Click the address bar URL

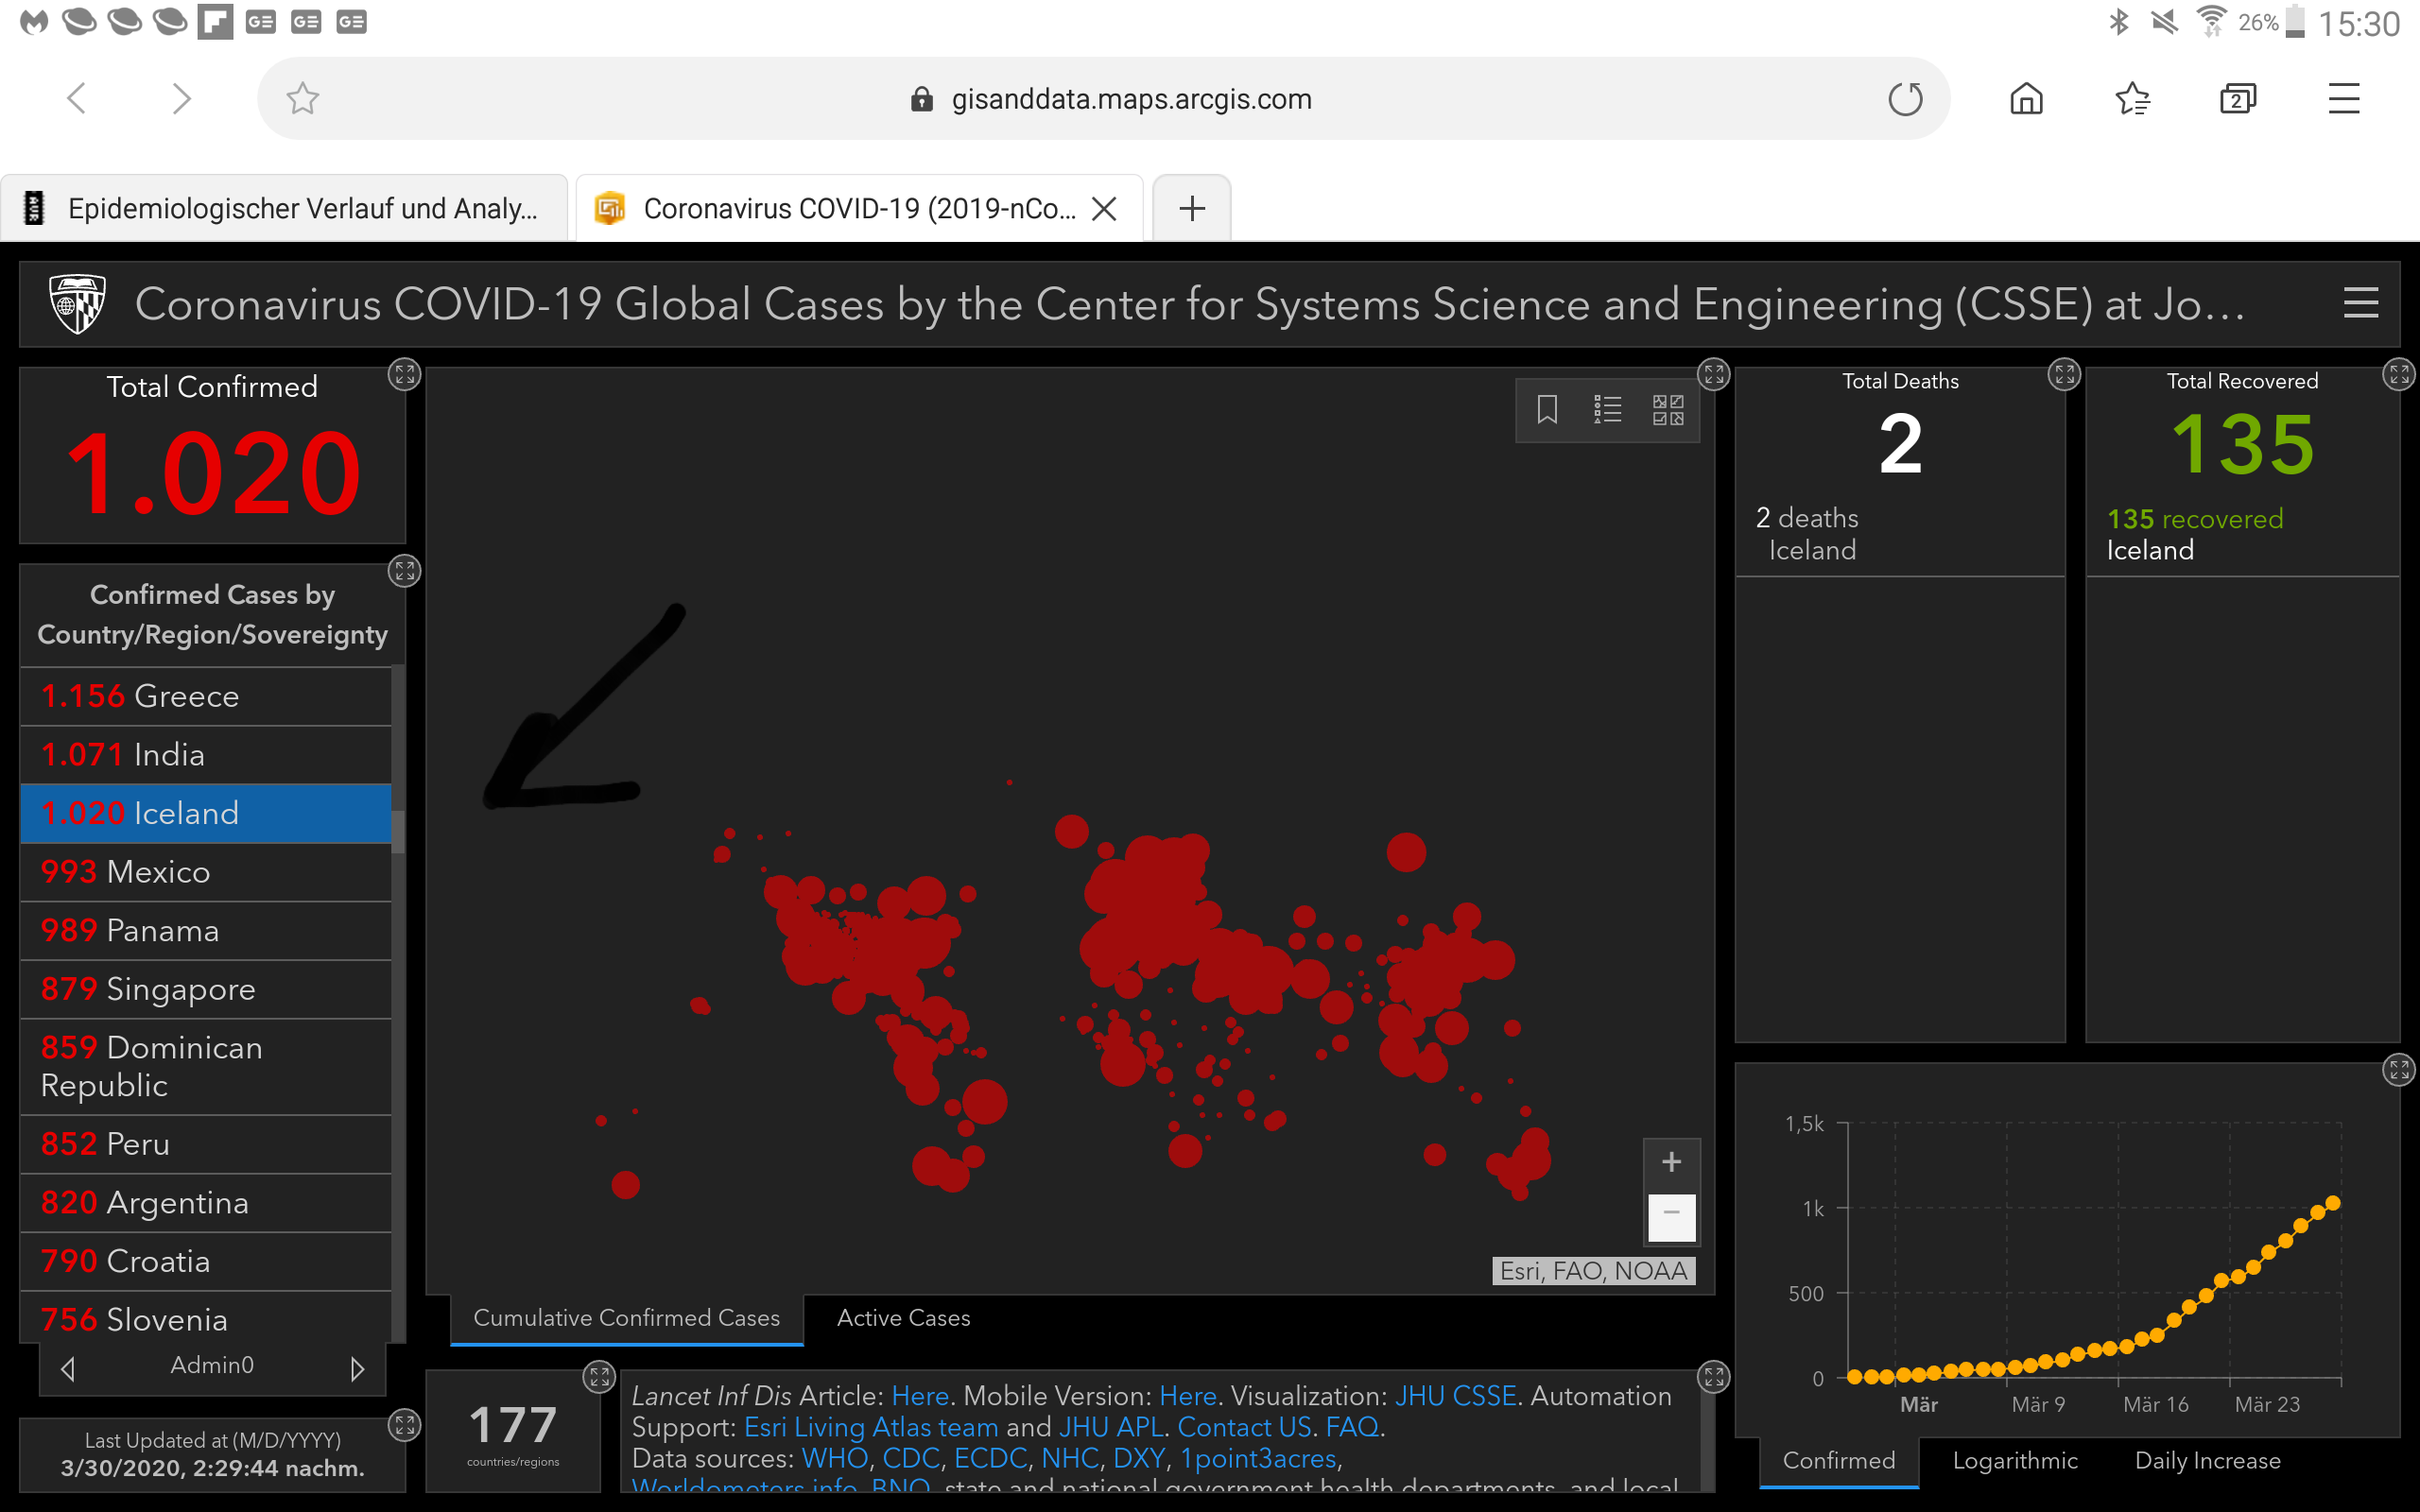(1131, 99)
